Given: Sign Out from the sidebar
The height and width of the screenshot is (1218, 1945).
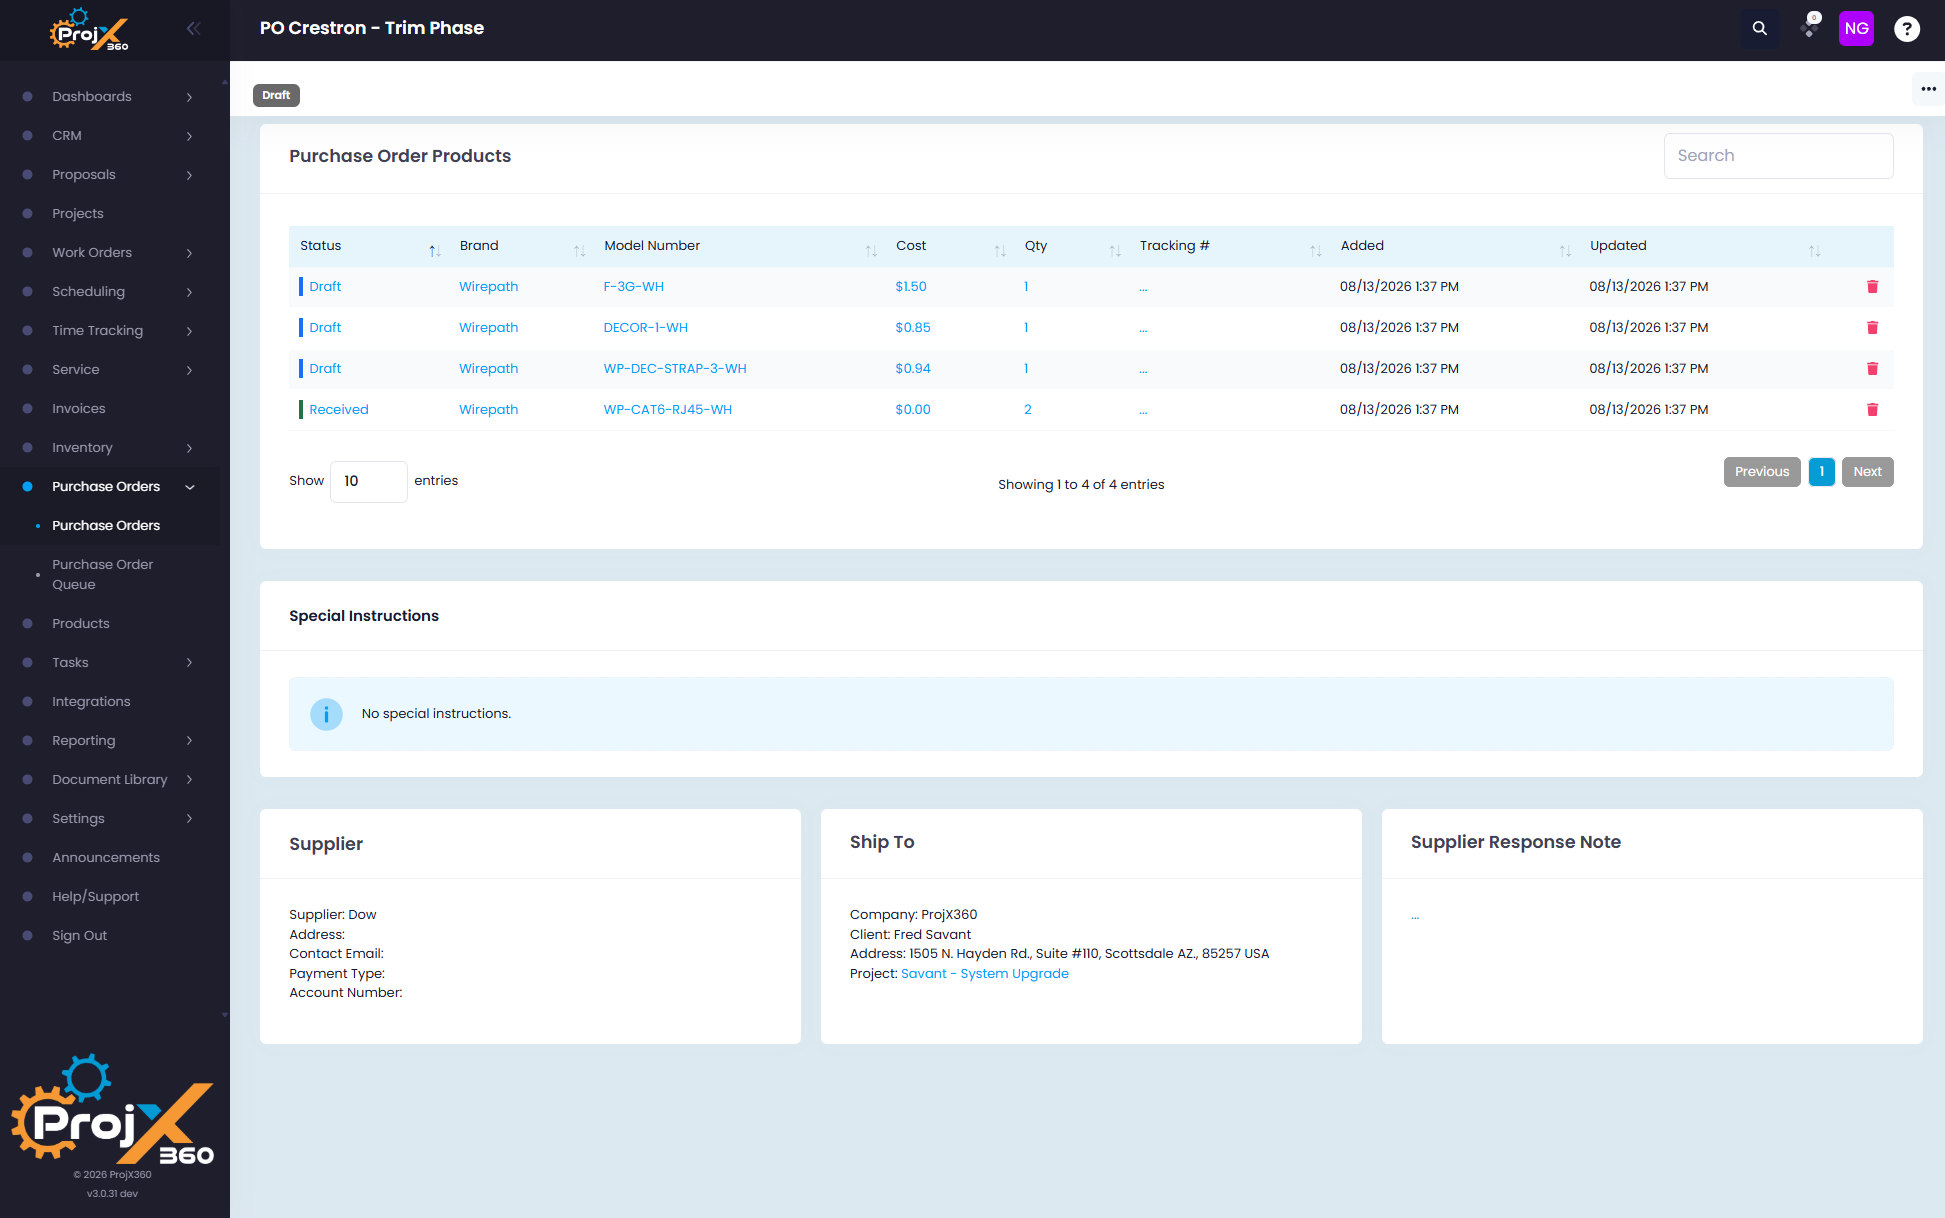Looking at the screenshot, I should 80,936.
